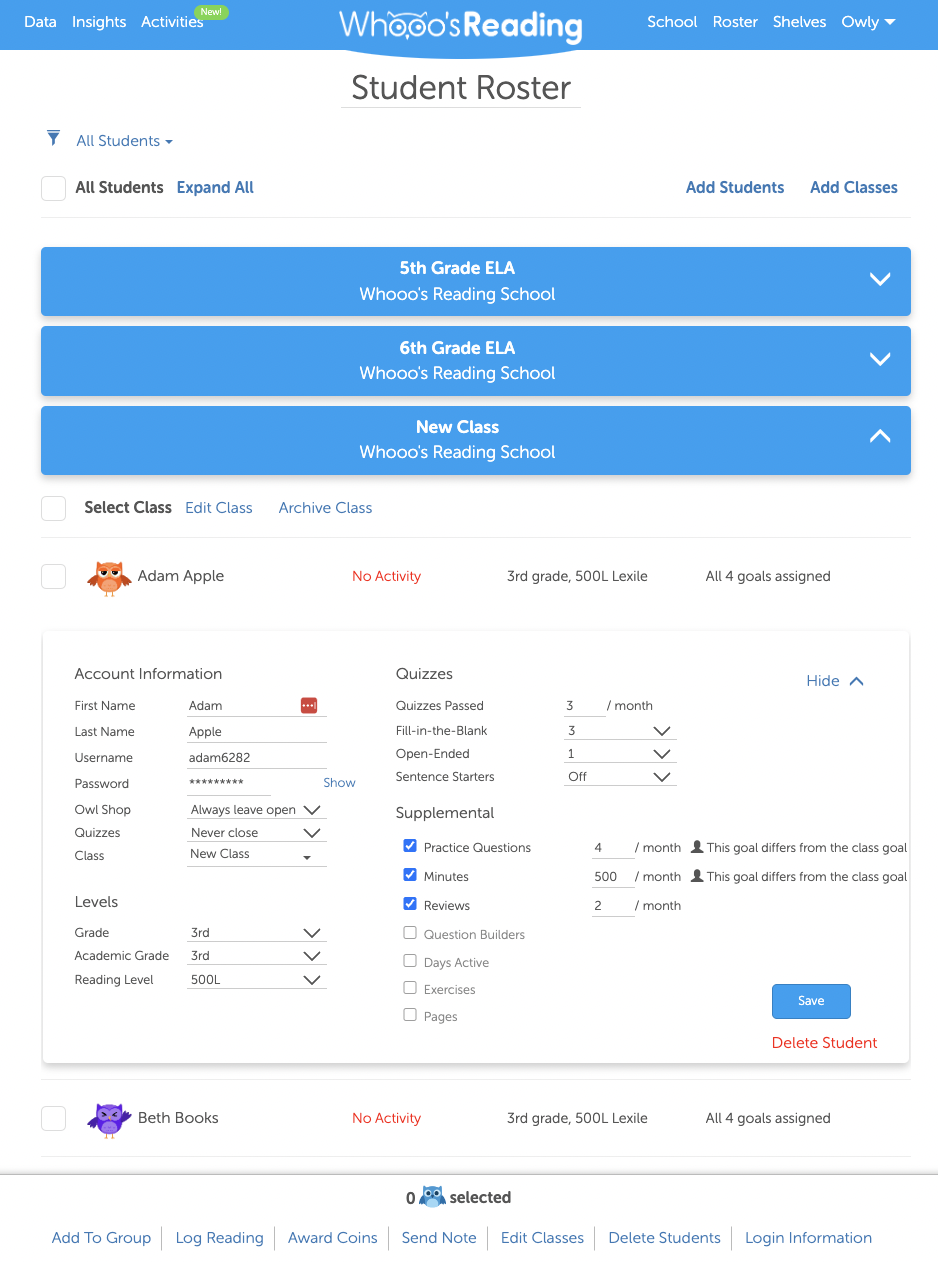Click the Add Students link
938x1262 pixels.
point(735,187)
